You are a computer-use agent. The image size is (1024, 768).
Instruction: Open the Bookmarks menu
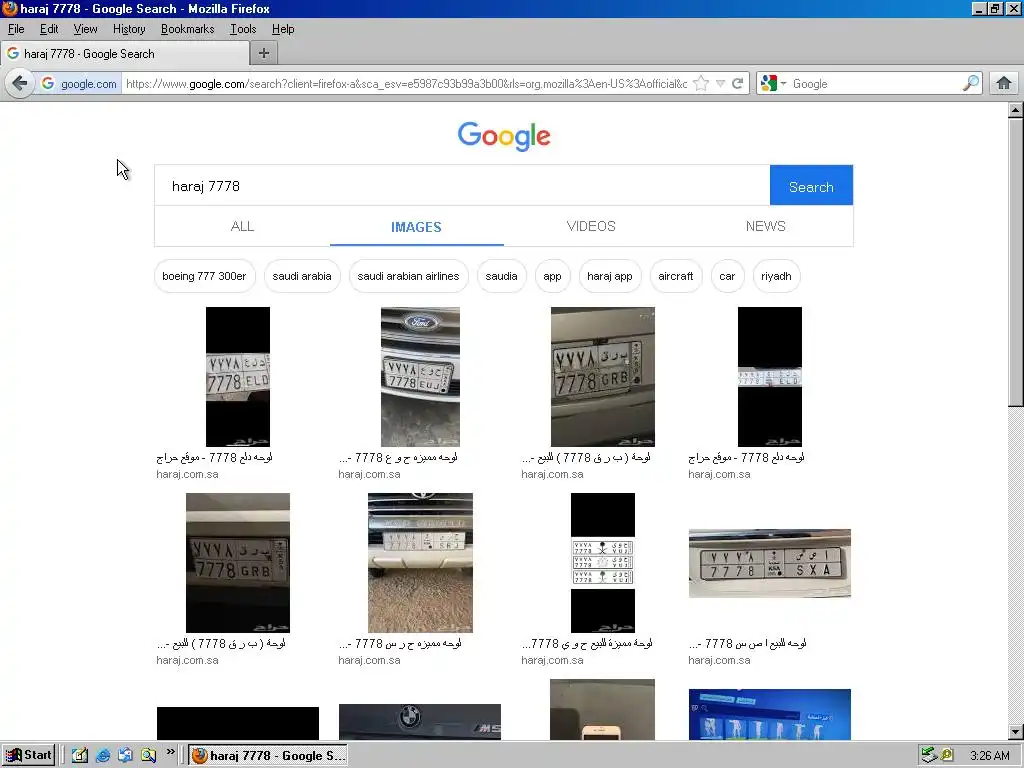(187, 29)
